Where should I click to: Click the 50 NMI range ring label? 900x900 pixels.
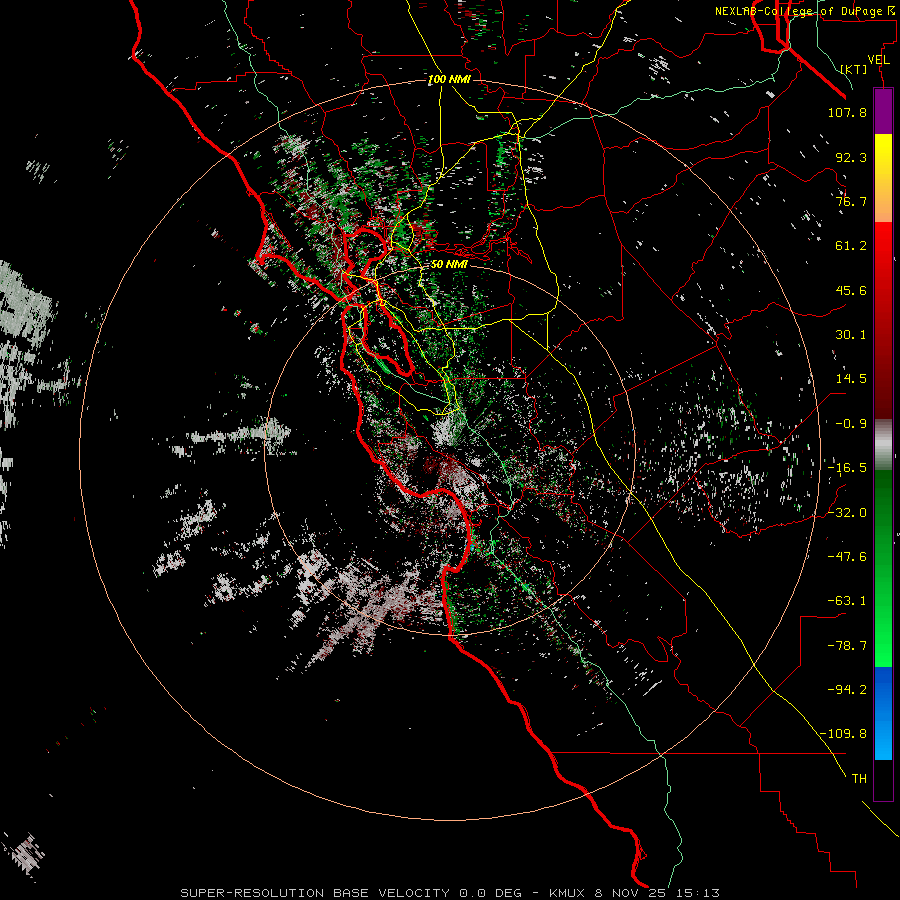point(449,265)
